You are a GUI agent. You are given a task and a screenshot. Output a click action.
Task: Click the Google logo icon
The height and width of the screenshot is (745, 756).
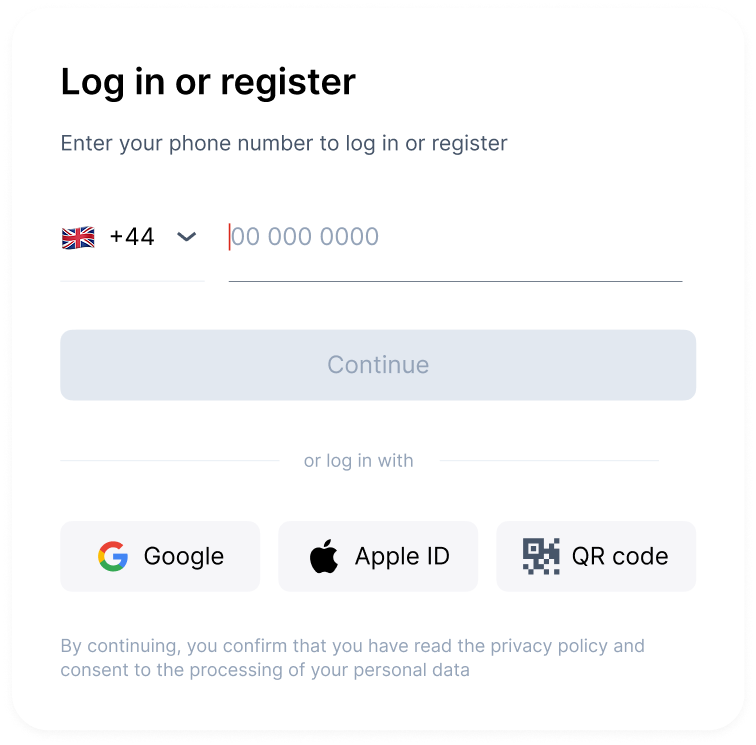tap(113, 556)
